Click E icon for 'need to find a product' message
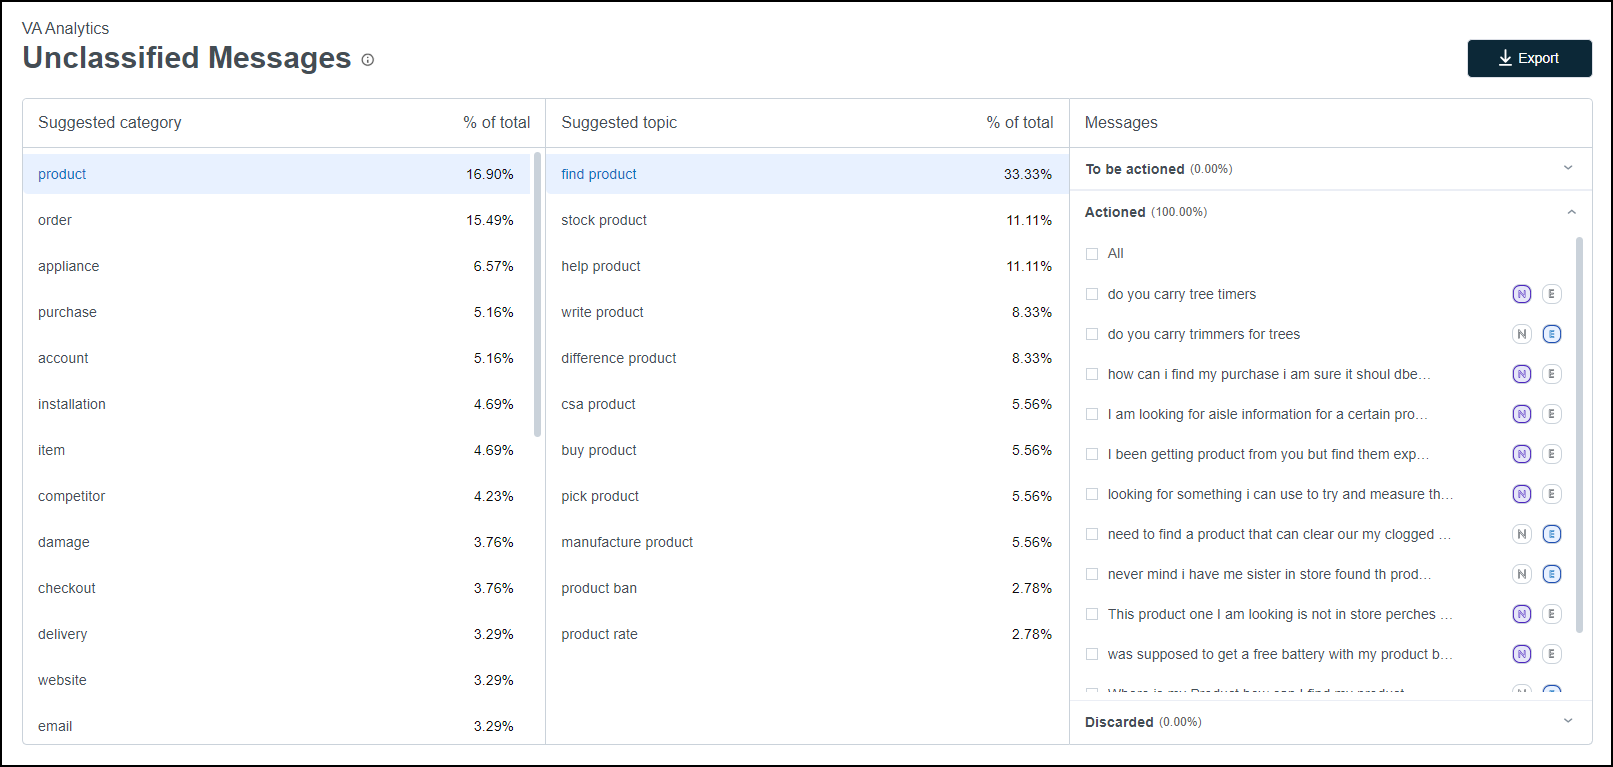This screenshot has height=767, width=1613. tap(1551, 534)
